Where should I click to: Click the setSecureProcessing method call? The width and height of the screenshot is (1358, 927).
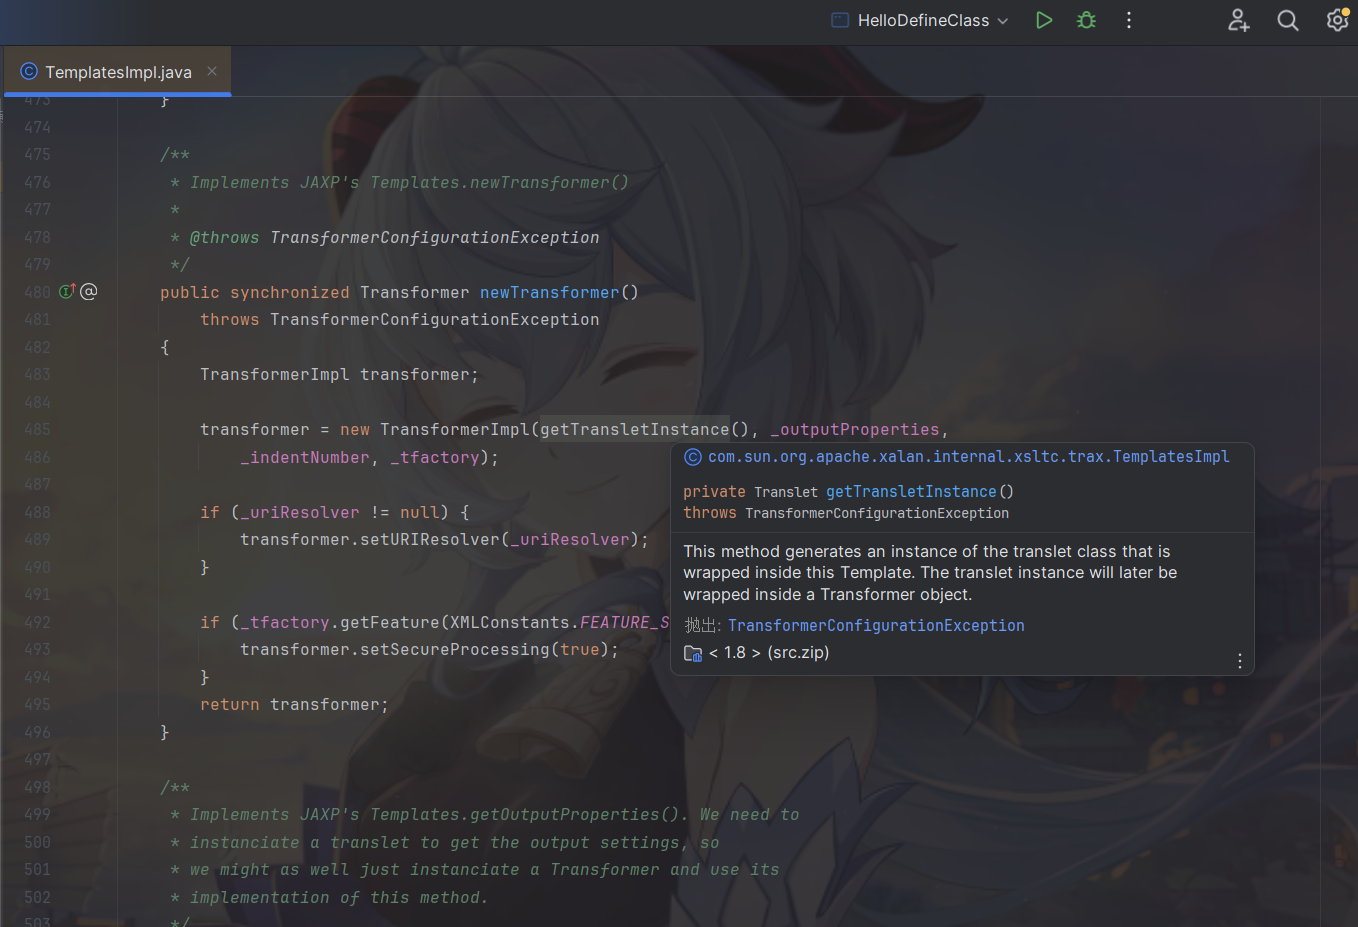pos(455,650)
